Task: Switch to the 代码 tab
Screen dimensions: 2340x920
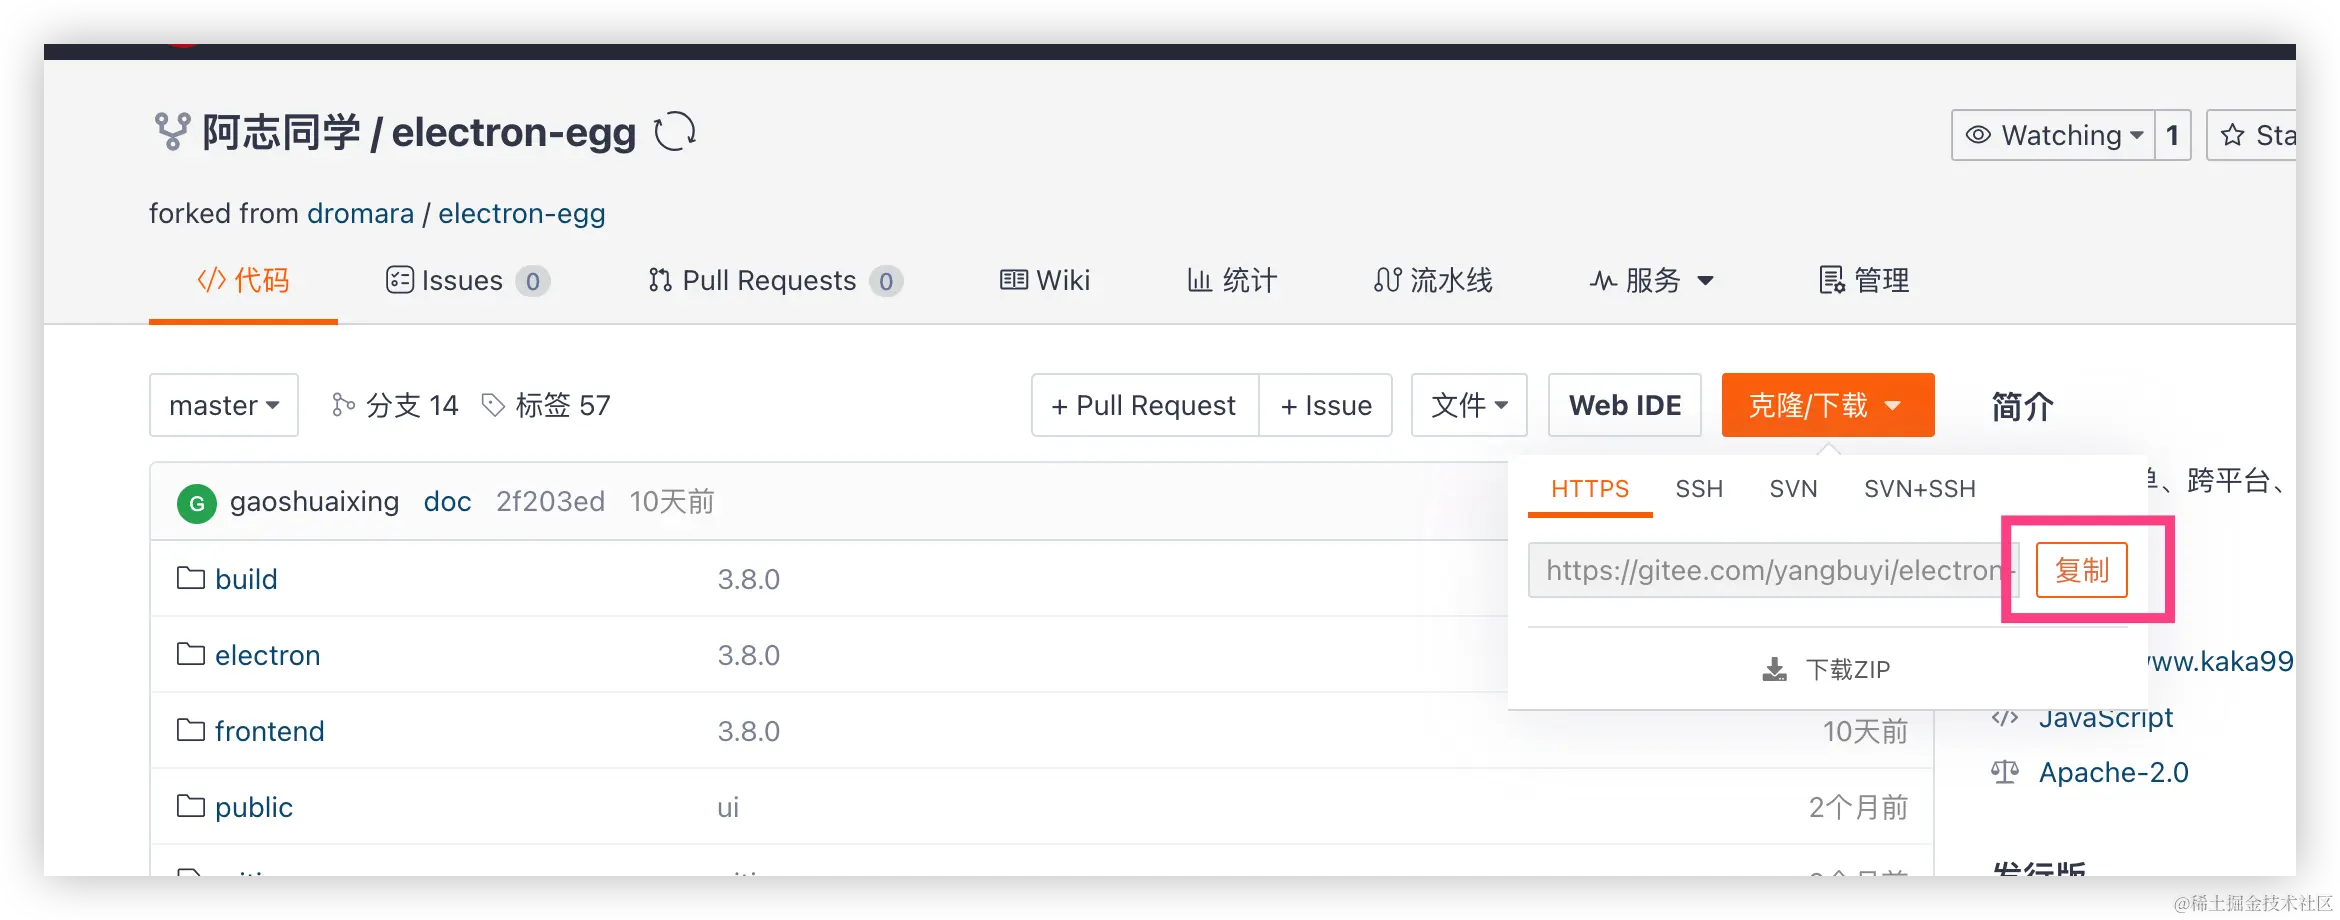Action: click(x=243, y=281)
